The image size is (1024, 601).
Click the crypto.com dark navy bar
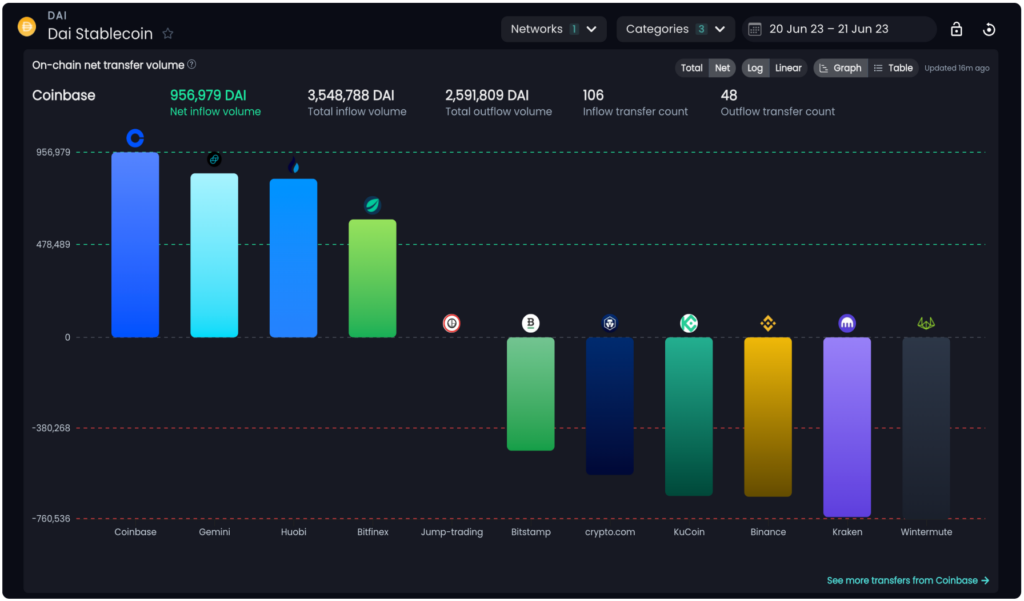tap(610, 406)
